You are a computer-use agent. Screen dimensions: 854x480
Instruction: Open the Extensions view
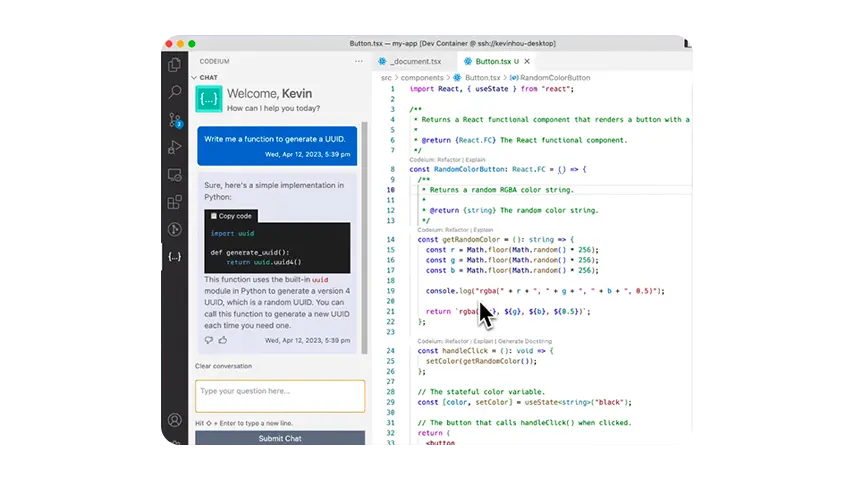pos(175,202)
